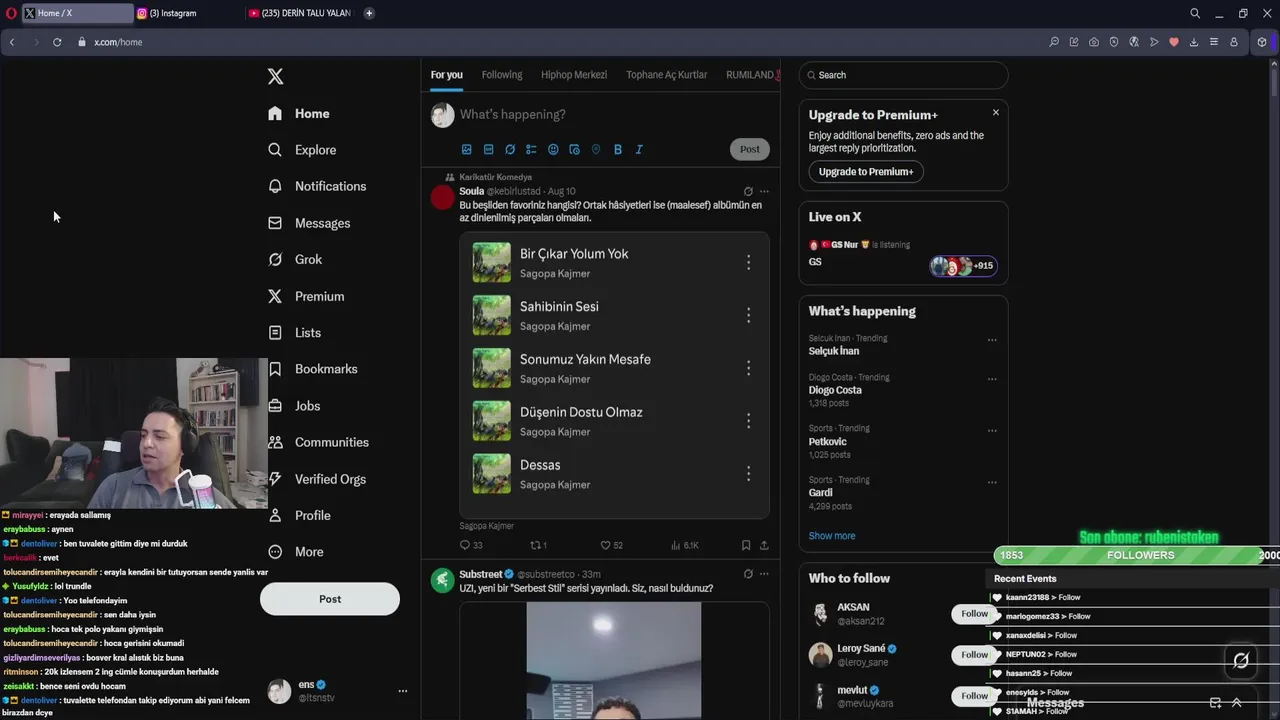
Task: Open Messages from the sidebar
Action: pyautogui.click(x=308, y=223)
